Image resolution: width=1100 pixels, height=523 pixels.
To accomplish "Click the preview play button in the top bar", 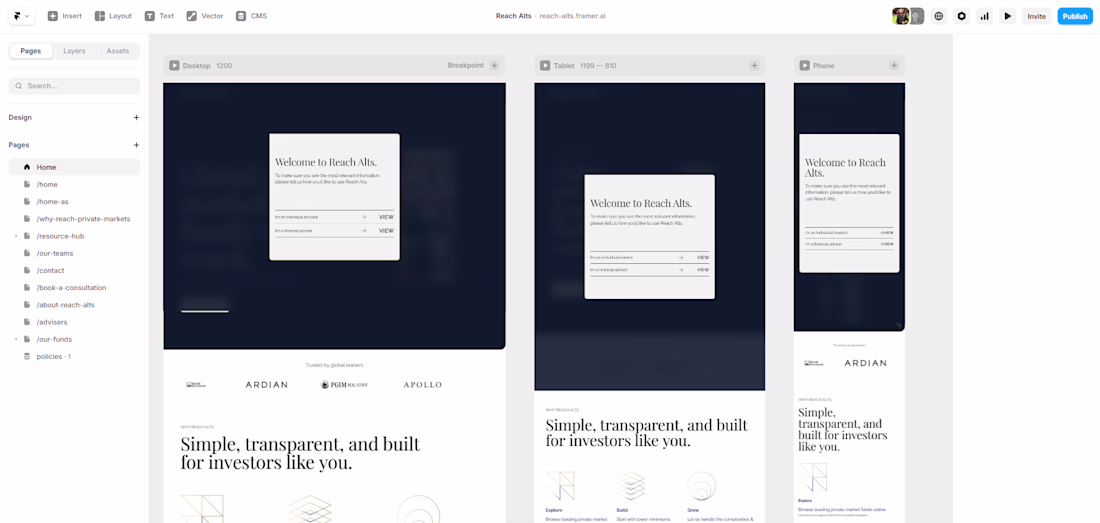I will tap(1007, 16).
